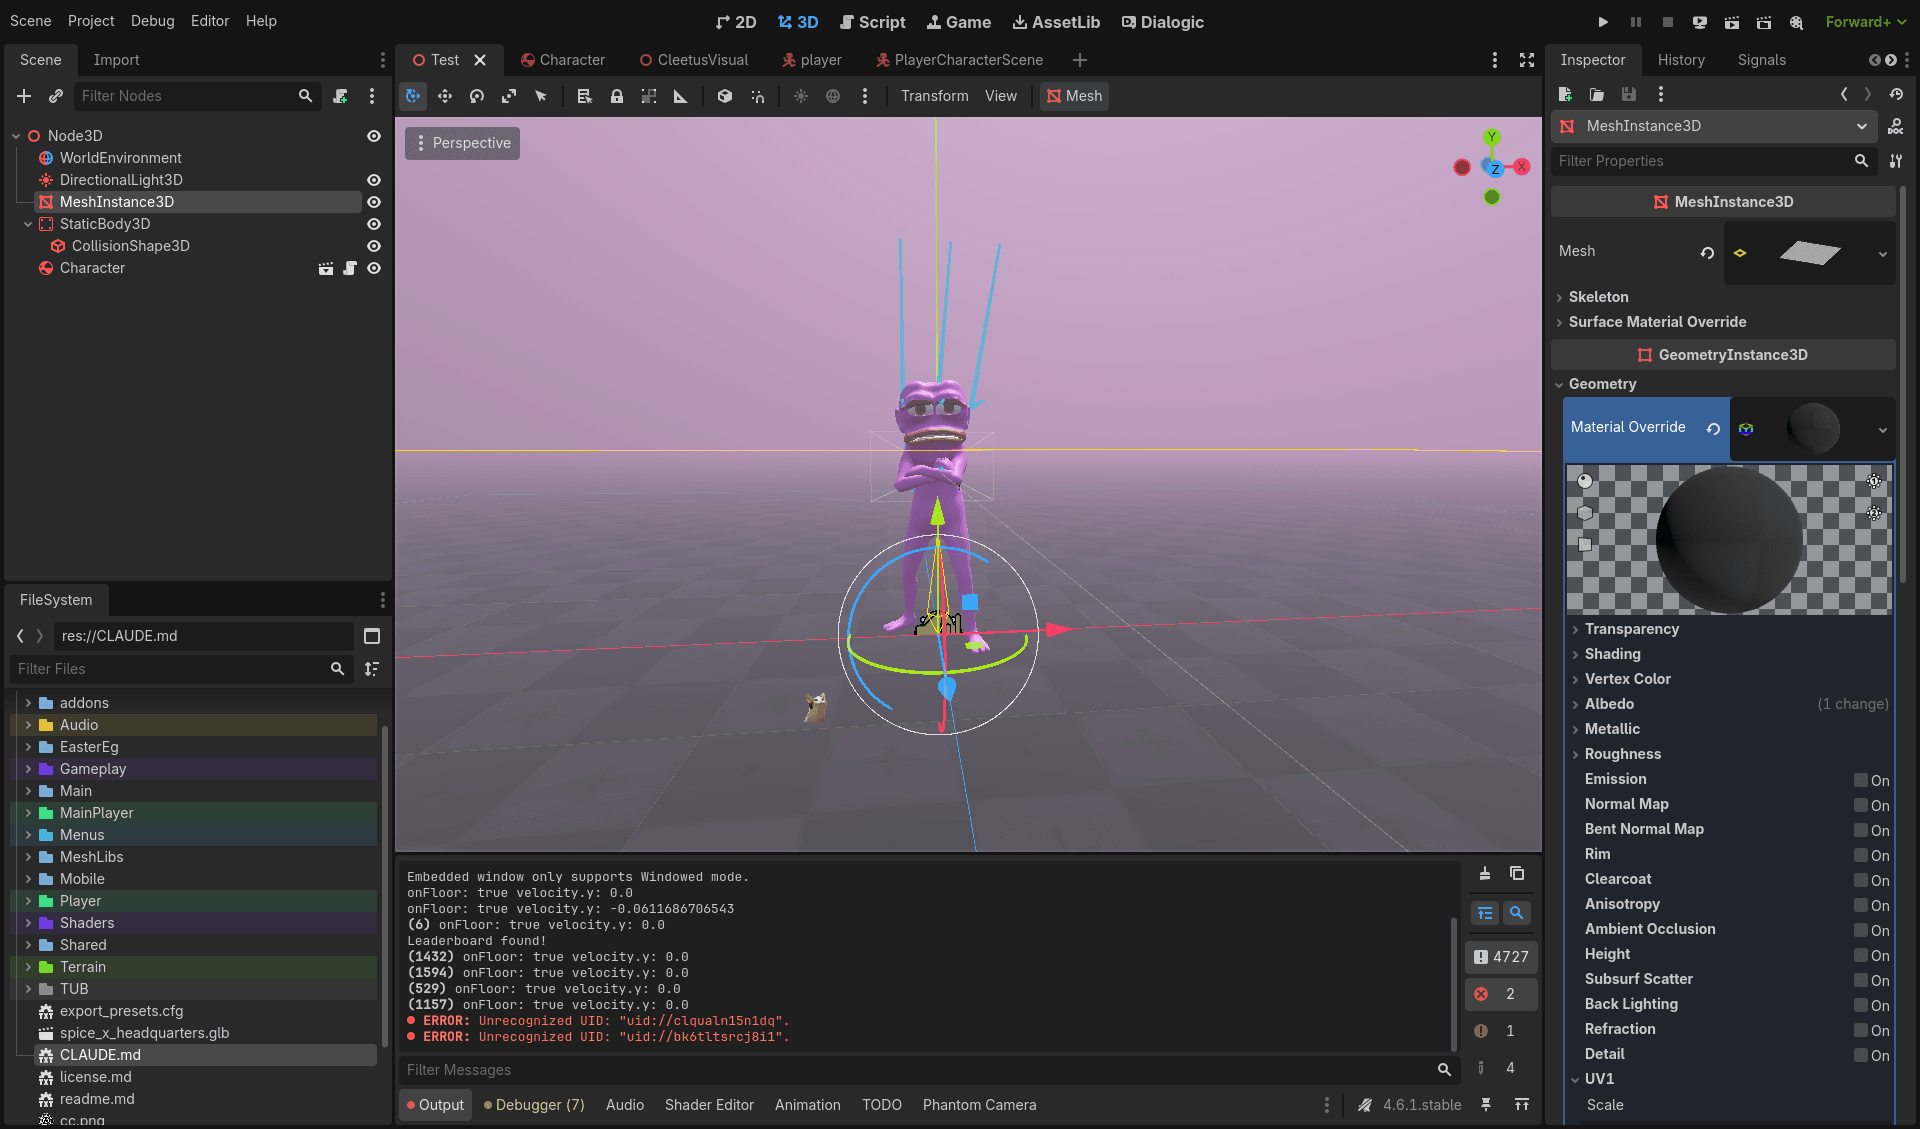
Task: Toggle visibility of Character node
Action: (374, 268)
